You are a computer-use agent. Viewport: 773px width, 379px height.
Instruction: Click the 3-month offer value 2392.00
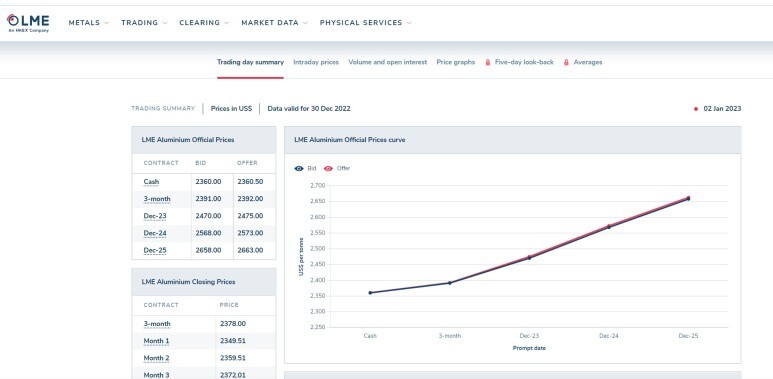(x=250, y=199)
